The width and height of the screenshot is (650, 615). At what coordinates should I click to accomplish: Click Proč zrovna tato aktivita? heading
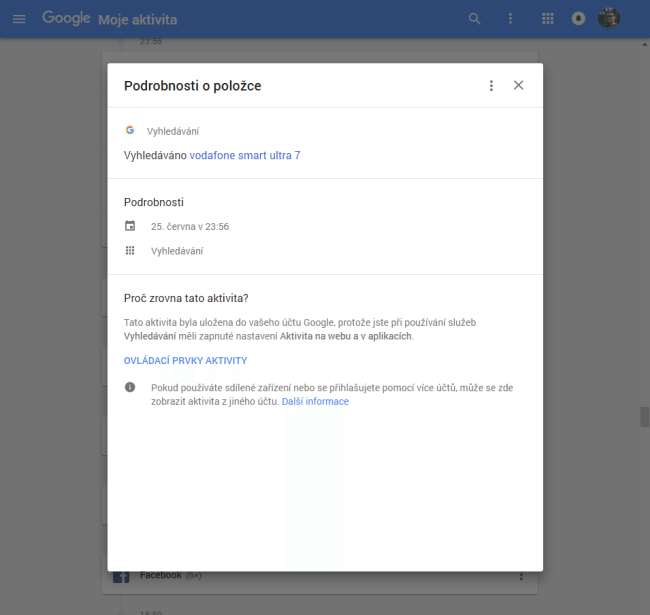tap(186, 298)
